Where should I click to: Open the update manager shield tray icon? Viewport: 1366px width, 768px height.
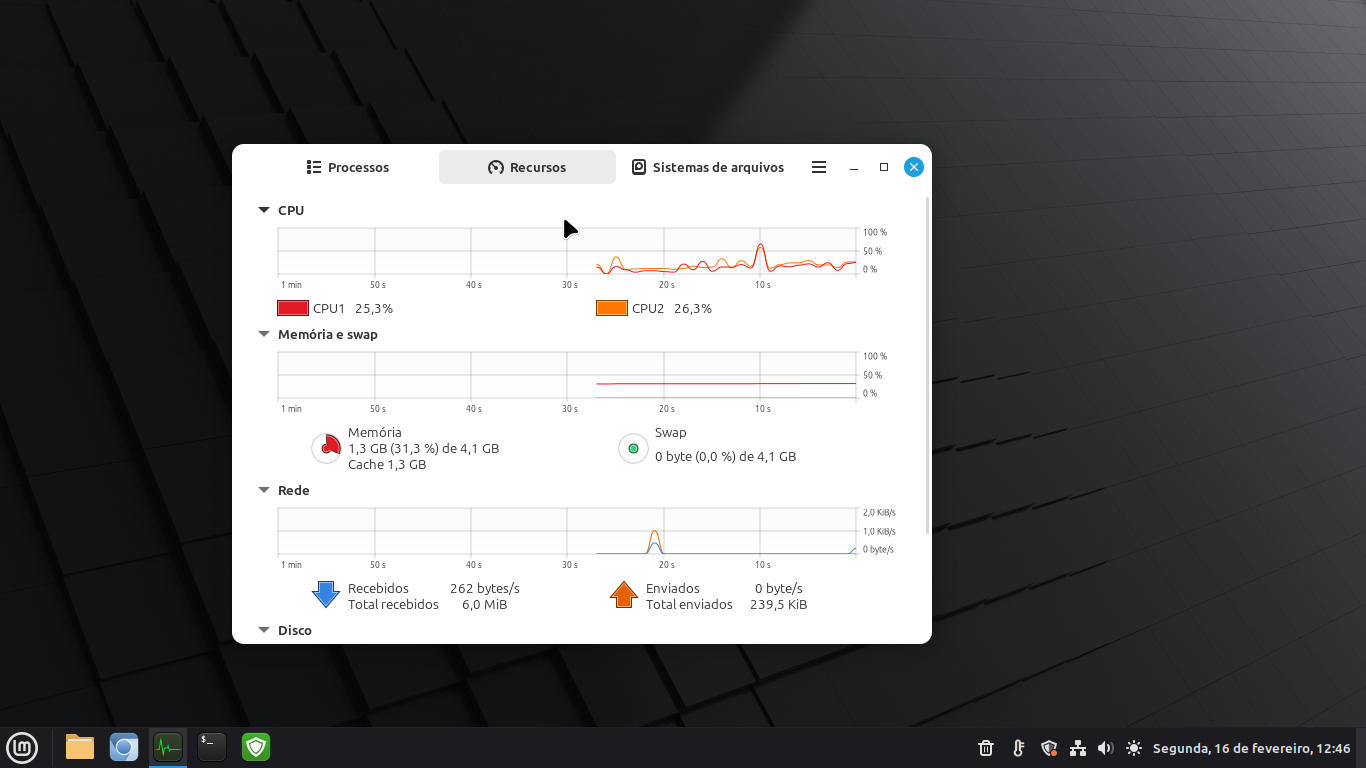(1049, 748)
